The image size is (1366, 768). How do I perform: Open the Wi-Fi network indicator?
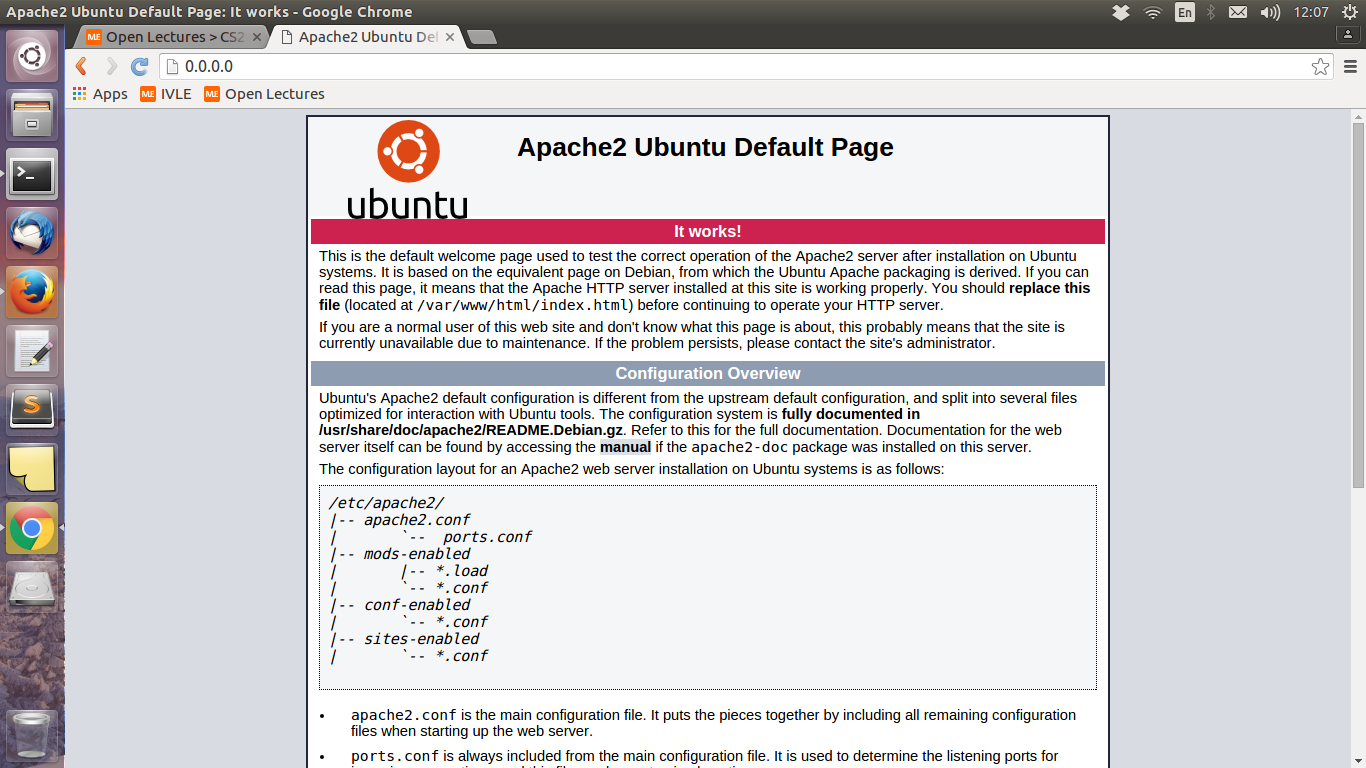[x=1153, y=12]
